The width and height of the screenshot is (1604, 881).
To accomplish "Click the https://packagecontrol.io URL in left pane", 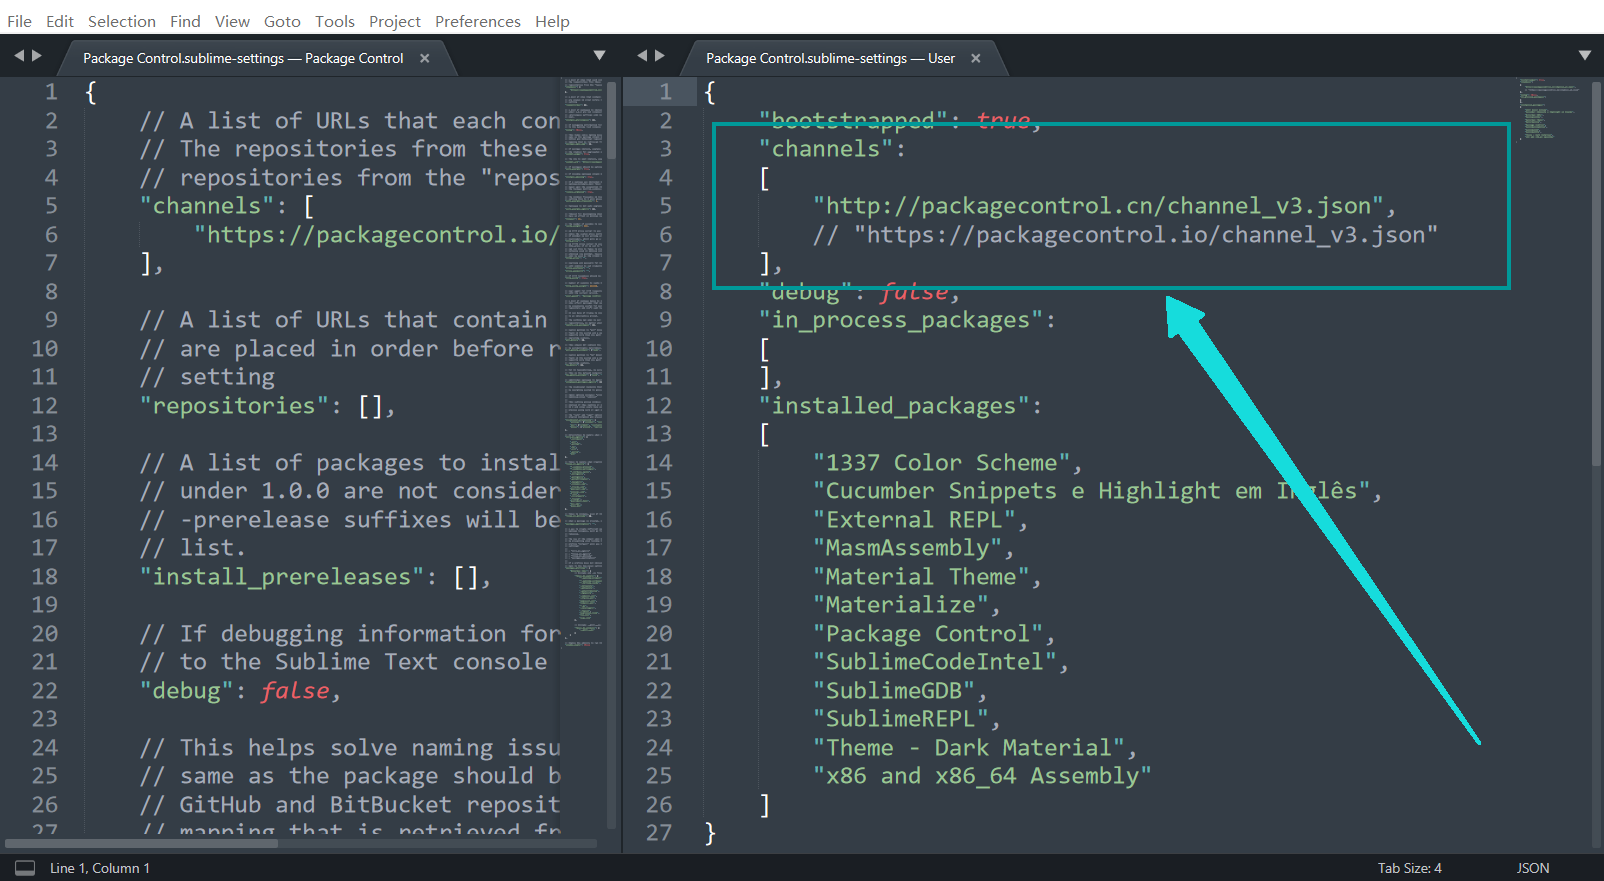I will (x=376, y=235).
